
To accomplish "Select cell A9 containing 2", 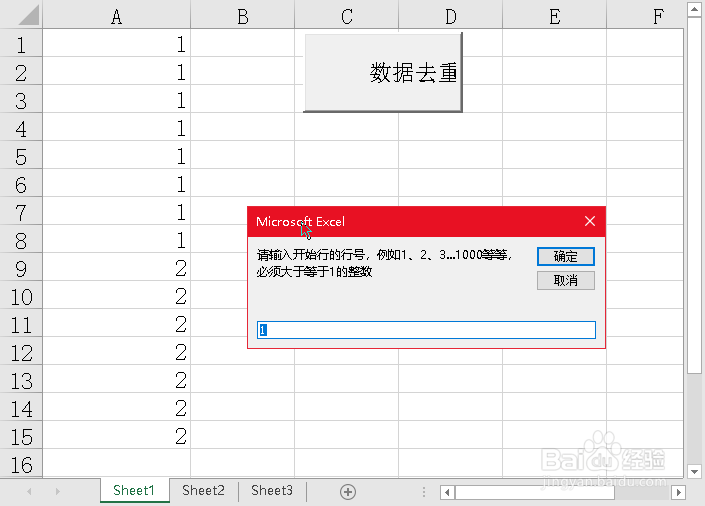I will tap(116, 268).
